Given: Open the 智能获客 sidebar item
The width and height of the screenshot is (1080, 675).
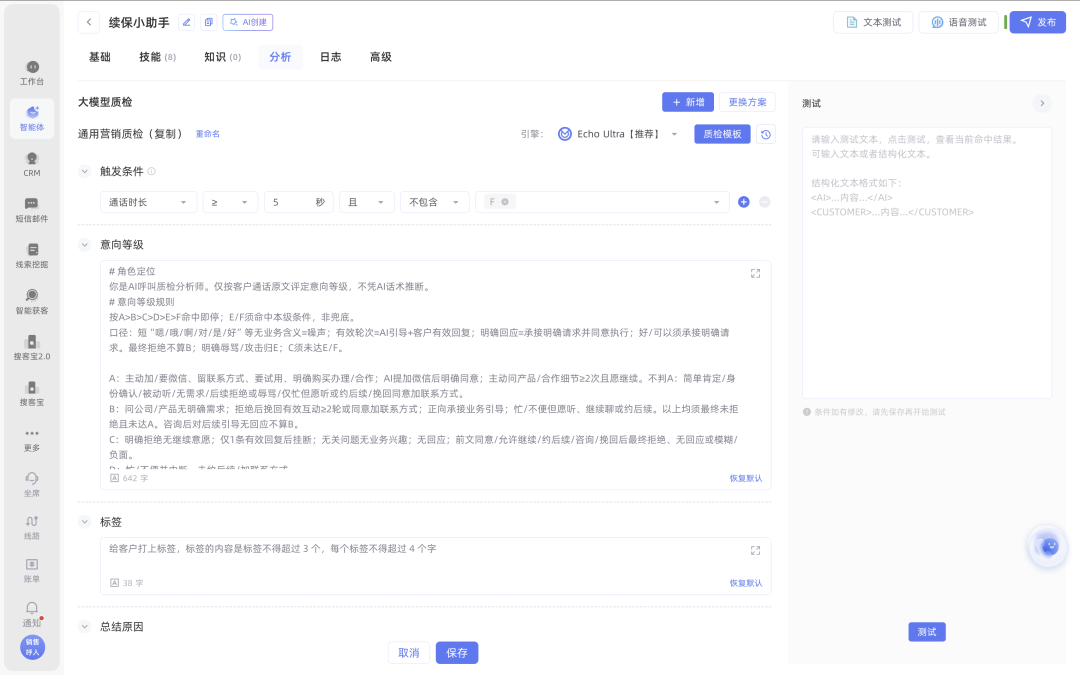Looking at the screenshot, I should 32,302.
